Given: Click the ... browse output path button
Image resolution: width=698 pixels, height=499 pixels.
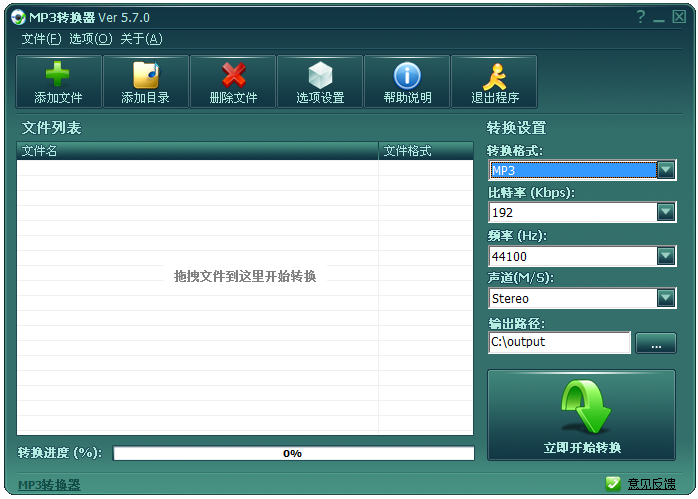Looking at the screenshot, I should coord(656,343).
